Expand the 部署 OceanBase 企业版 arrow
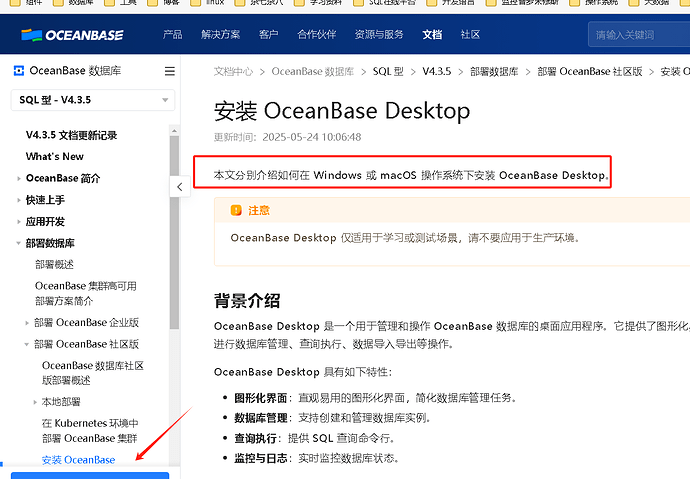The height and width of the screenshot is (479, 690). coord(27,323)
